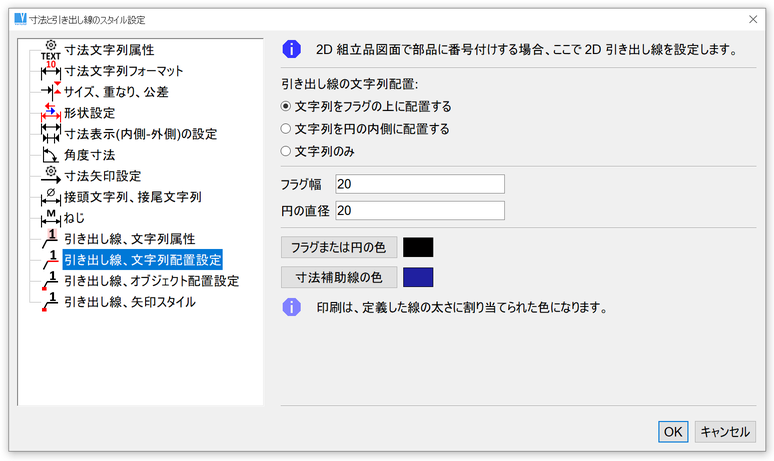Viewport: 774px width, 461px height.
Task: Click the フラグ幅 input field
Action: [x=419, y=184]
